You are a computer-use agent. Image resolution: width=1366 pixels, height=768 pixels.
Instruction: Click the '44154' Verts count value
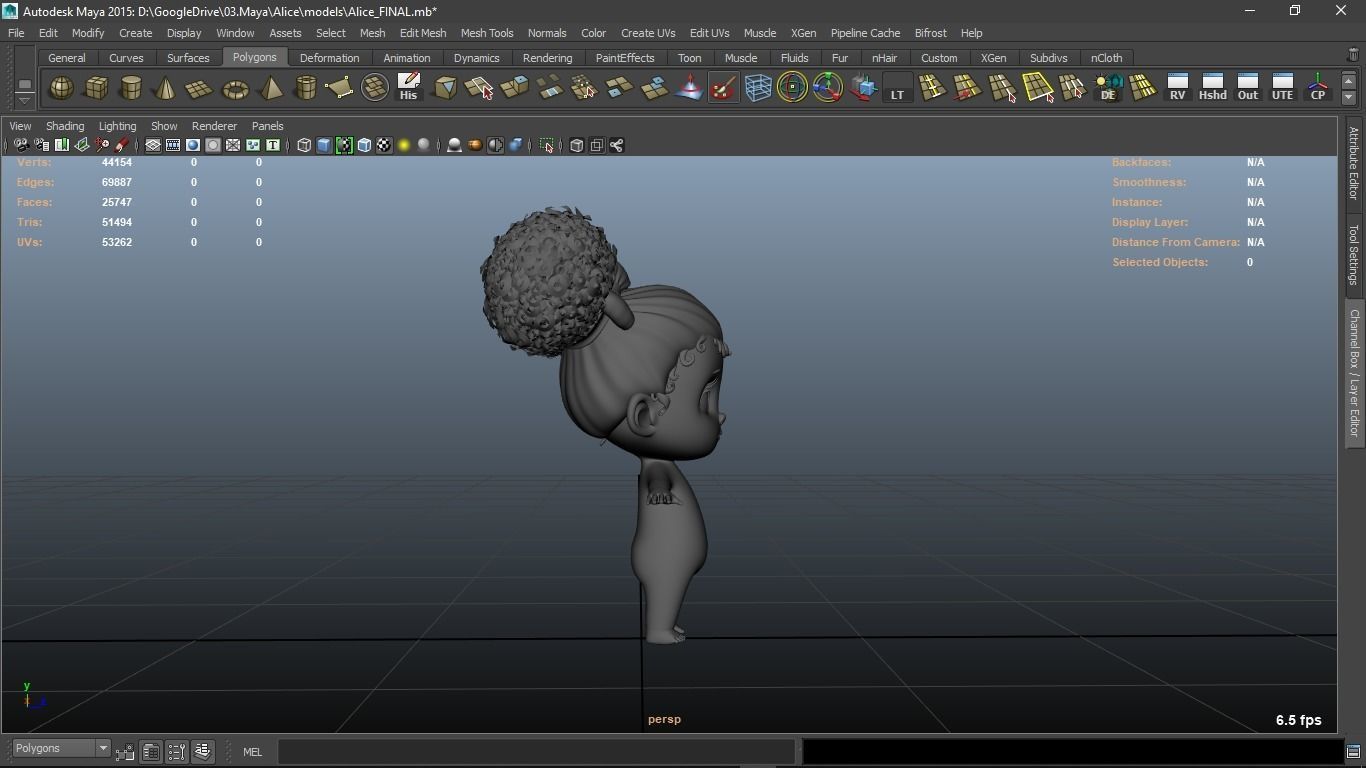coord(117,162)
